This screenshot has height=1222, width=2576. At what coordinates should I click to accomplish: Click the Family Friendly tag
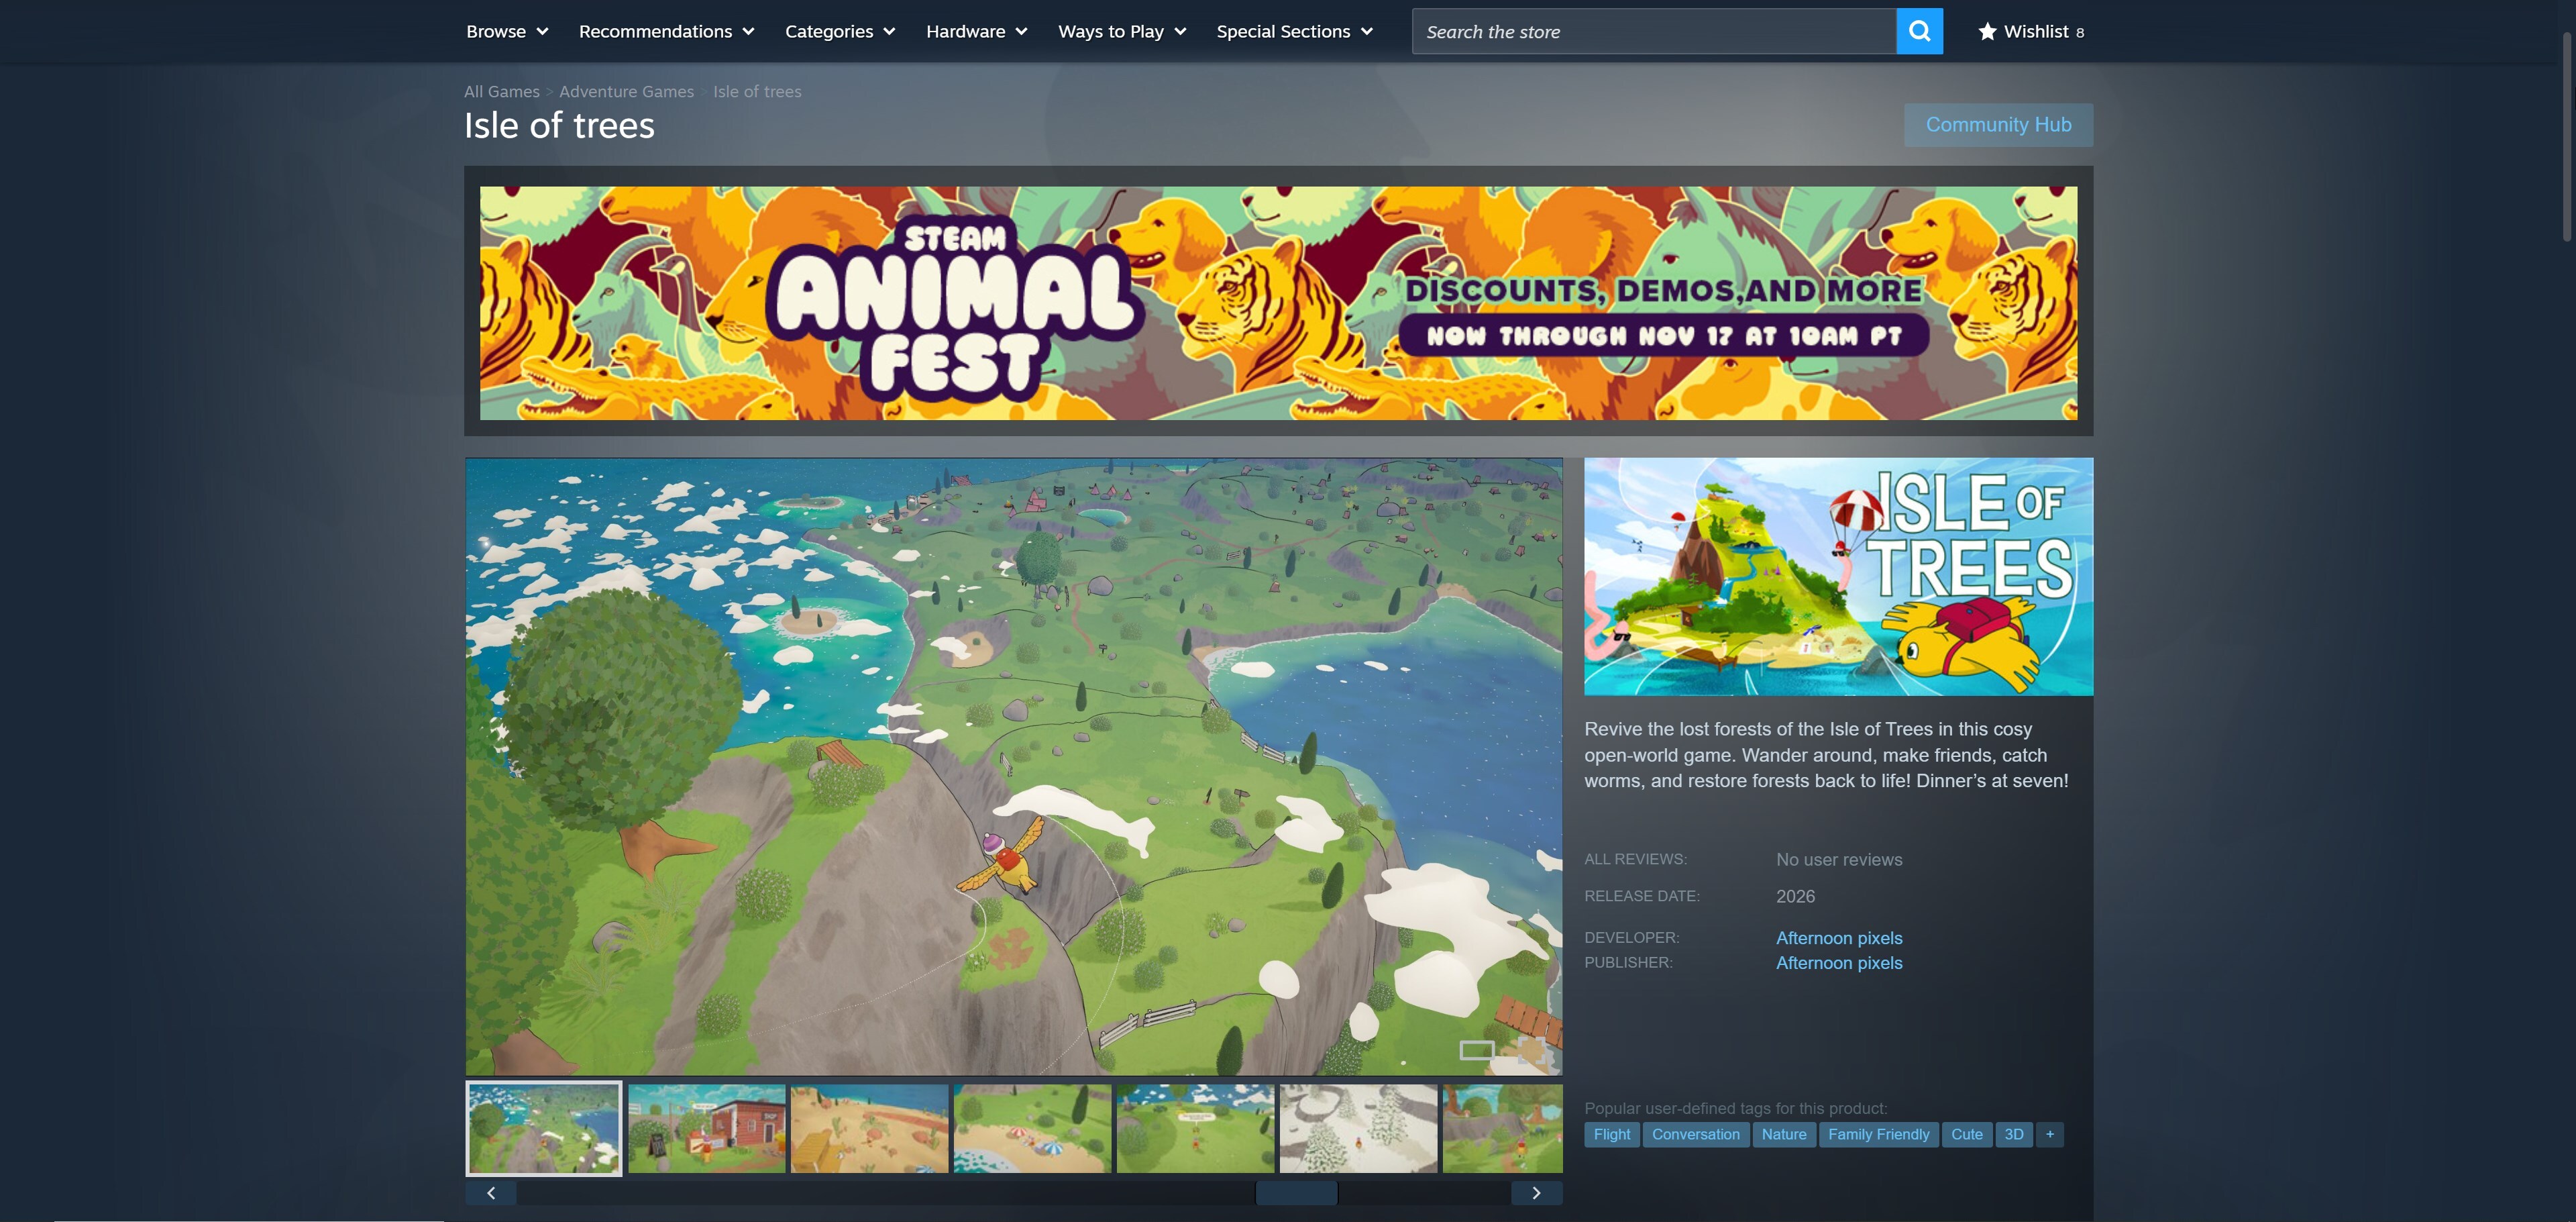[x=1878, y=1134]
